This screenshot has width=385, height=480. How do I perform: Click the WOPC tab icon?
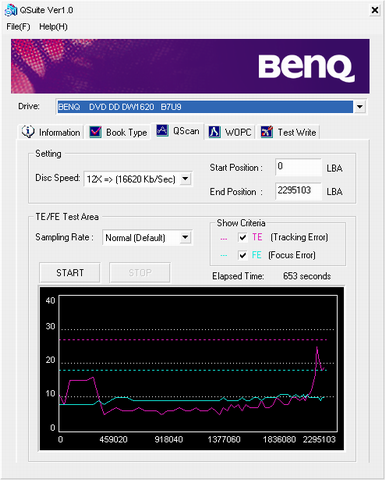[x=215, y=132]
